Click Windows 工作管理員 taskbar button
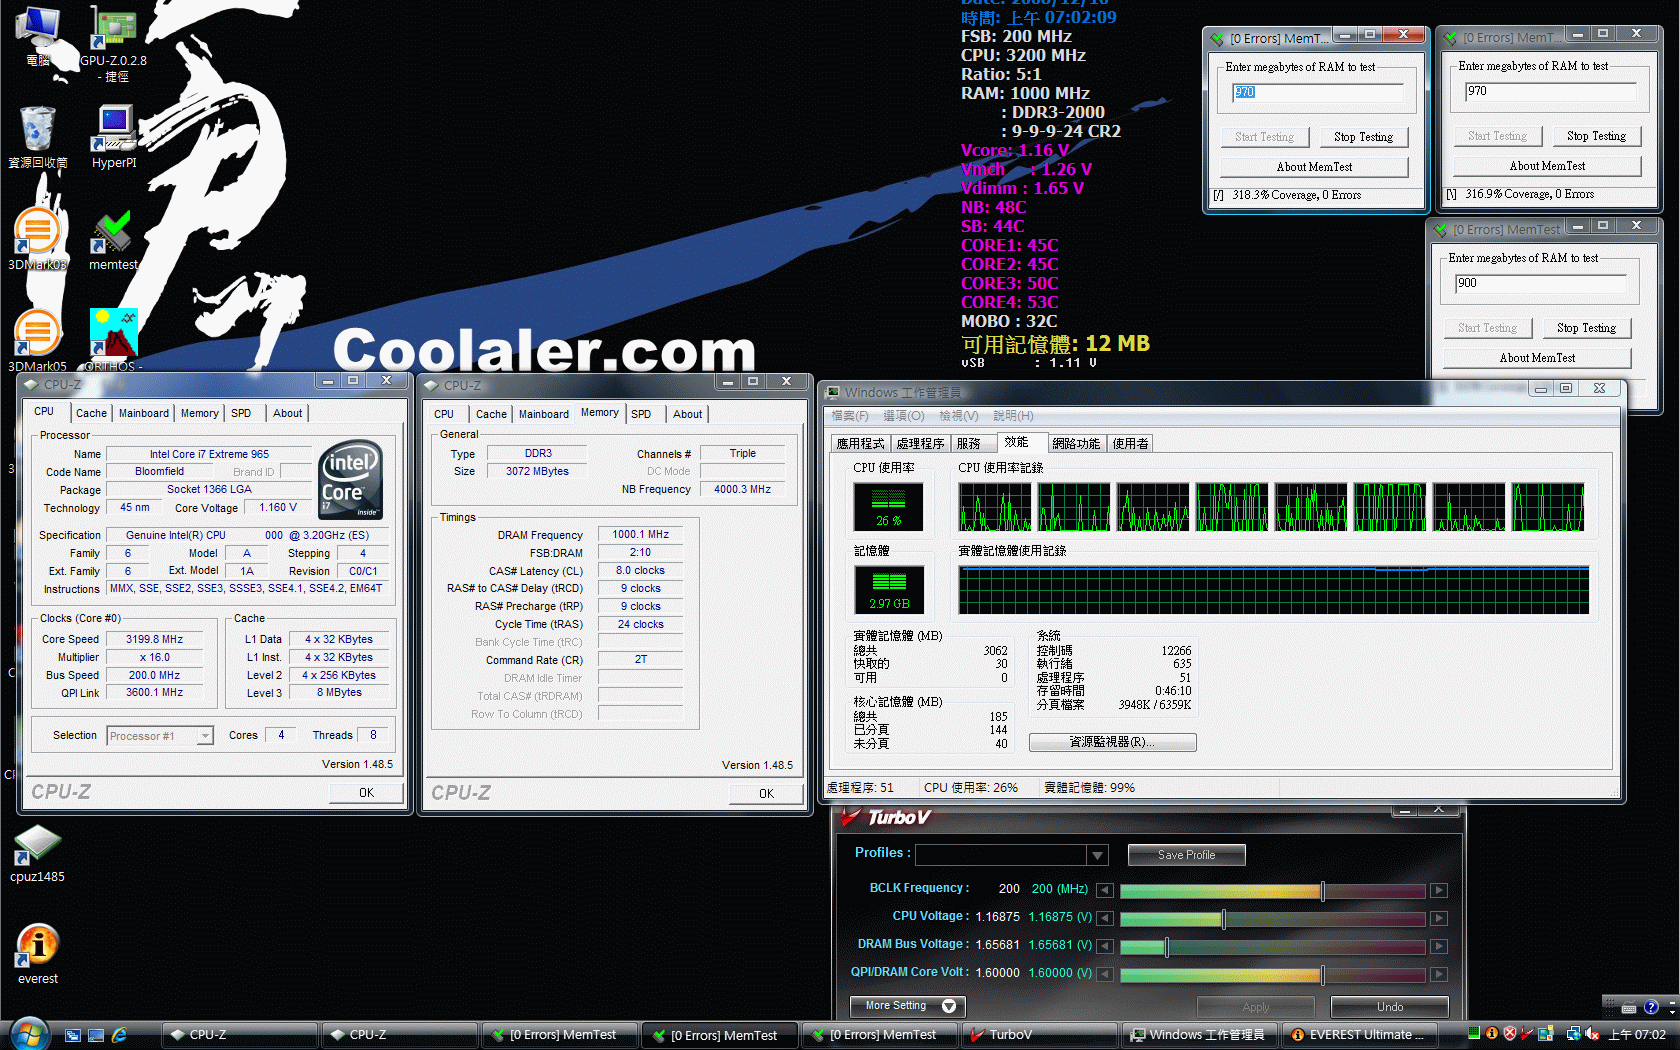This screenshot has width=1680, height=1050. click(x=1201, y=1035)
